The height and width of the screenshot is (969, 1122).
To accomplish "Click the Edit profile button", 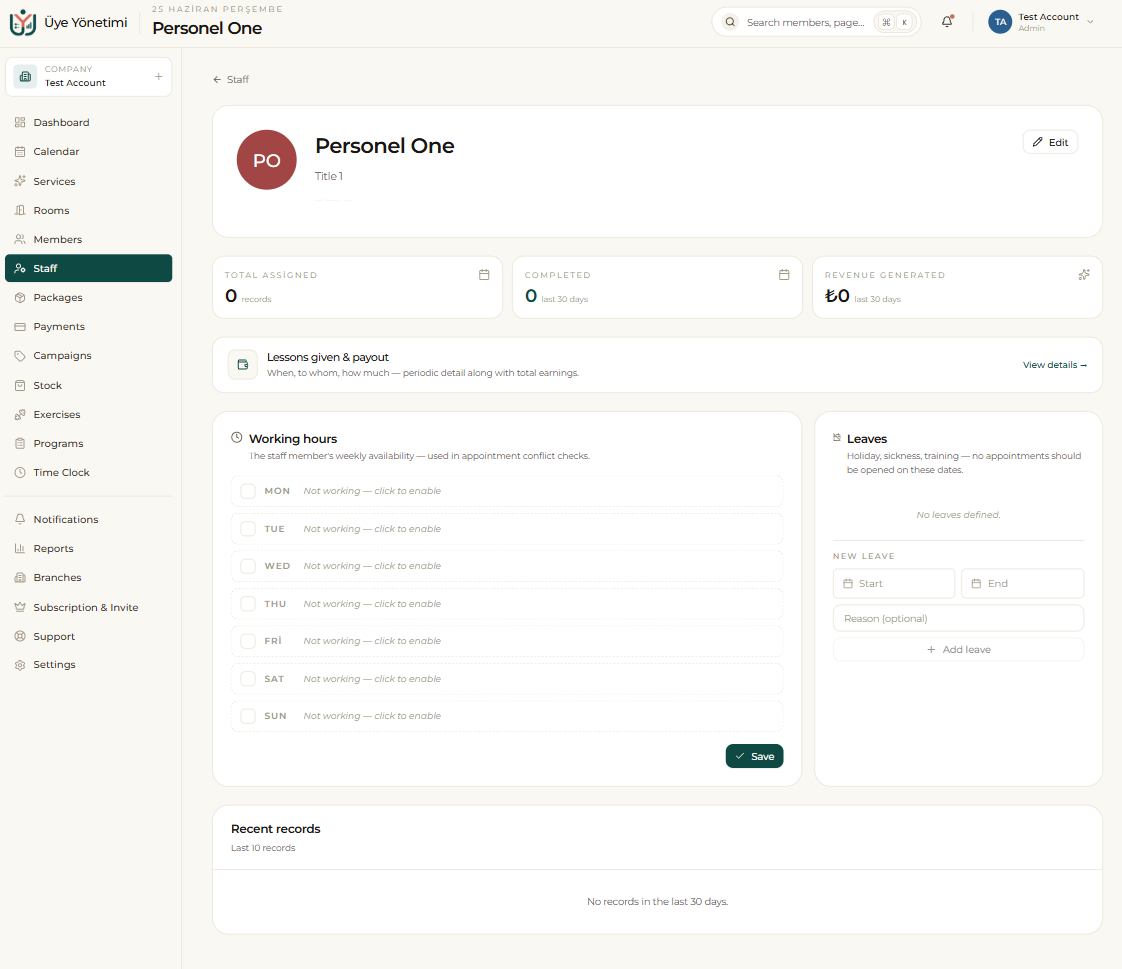I will [x=1050, y=142].
